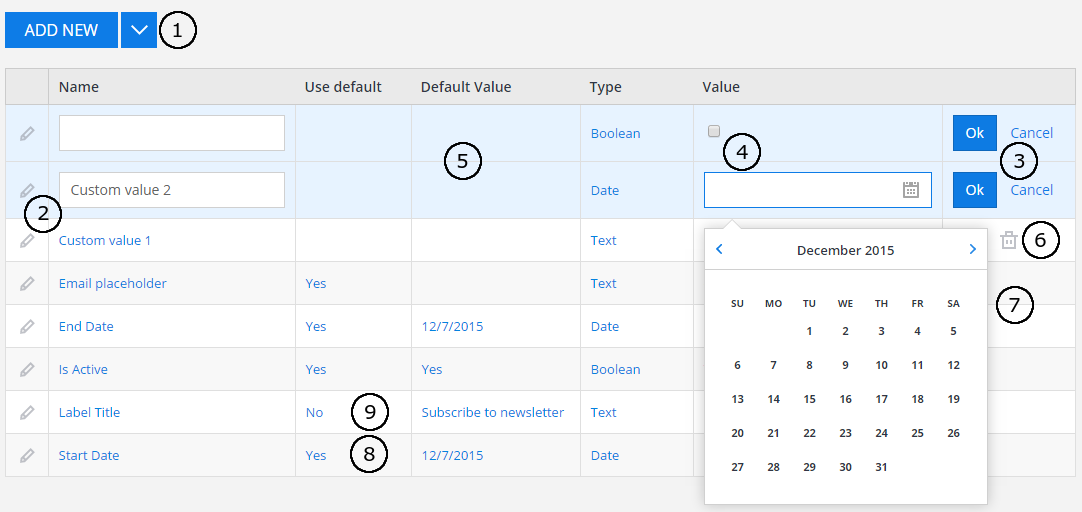Click the End Date name cell
Image resolution: width=1082 pixels, height=512 pixels.
86,326
